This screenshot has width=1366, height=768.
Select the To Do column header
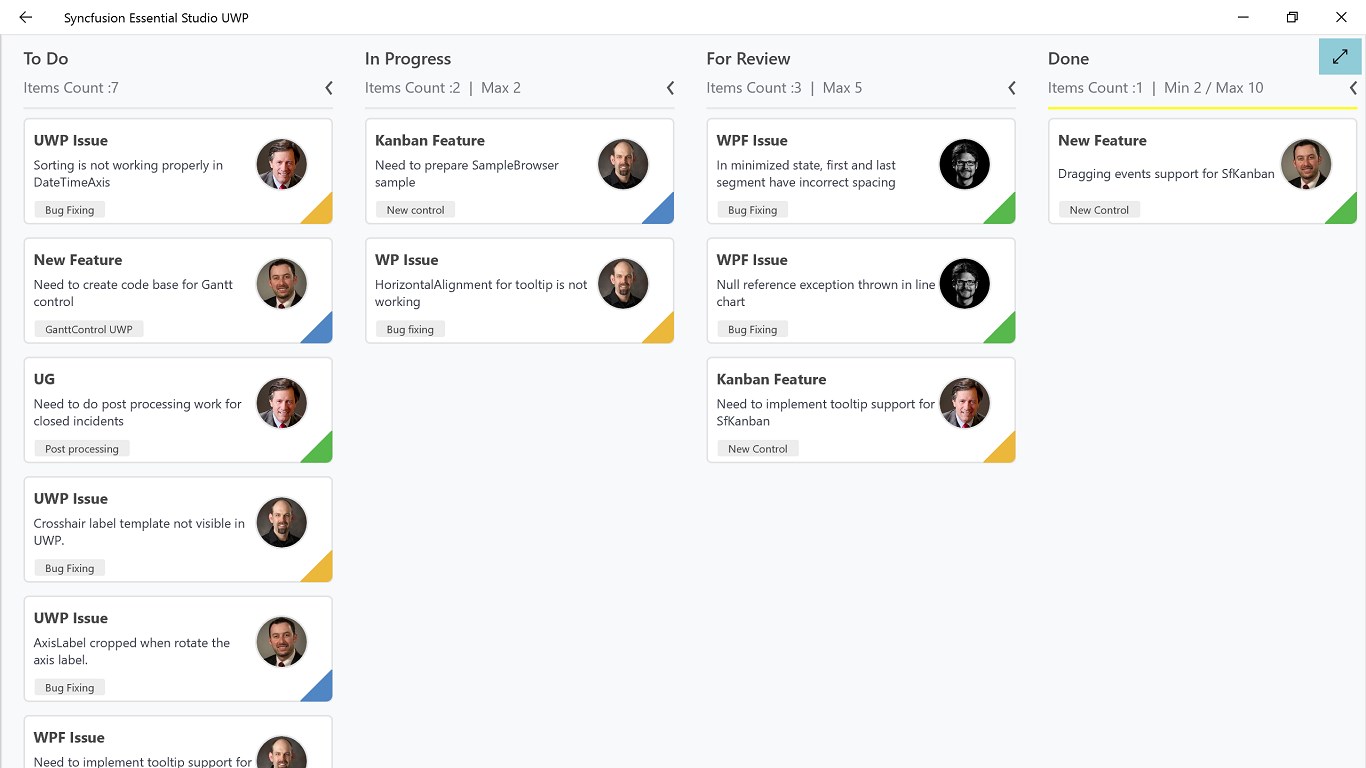tap(46, 59)
